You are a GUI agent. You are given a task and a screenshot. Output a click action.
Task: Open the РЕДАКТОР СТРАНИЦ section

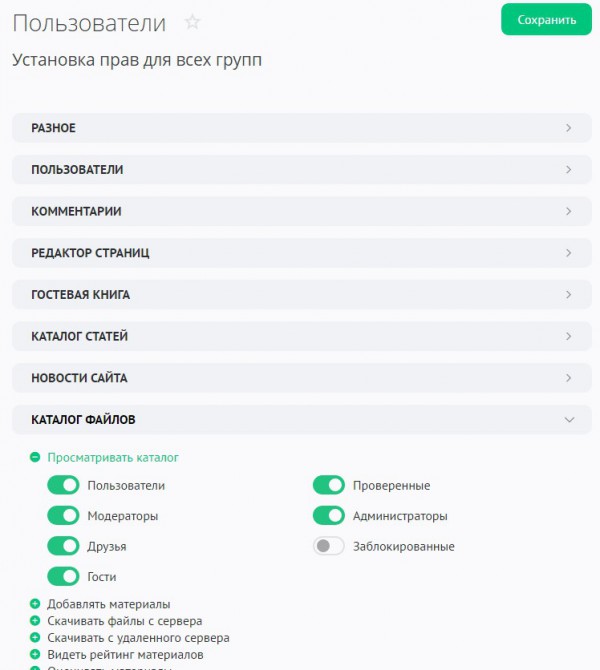(302, 253)
